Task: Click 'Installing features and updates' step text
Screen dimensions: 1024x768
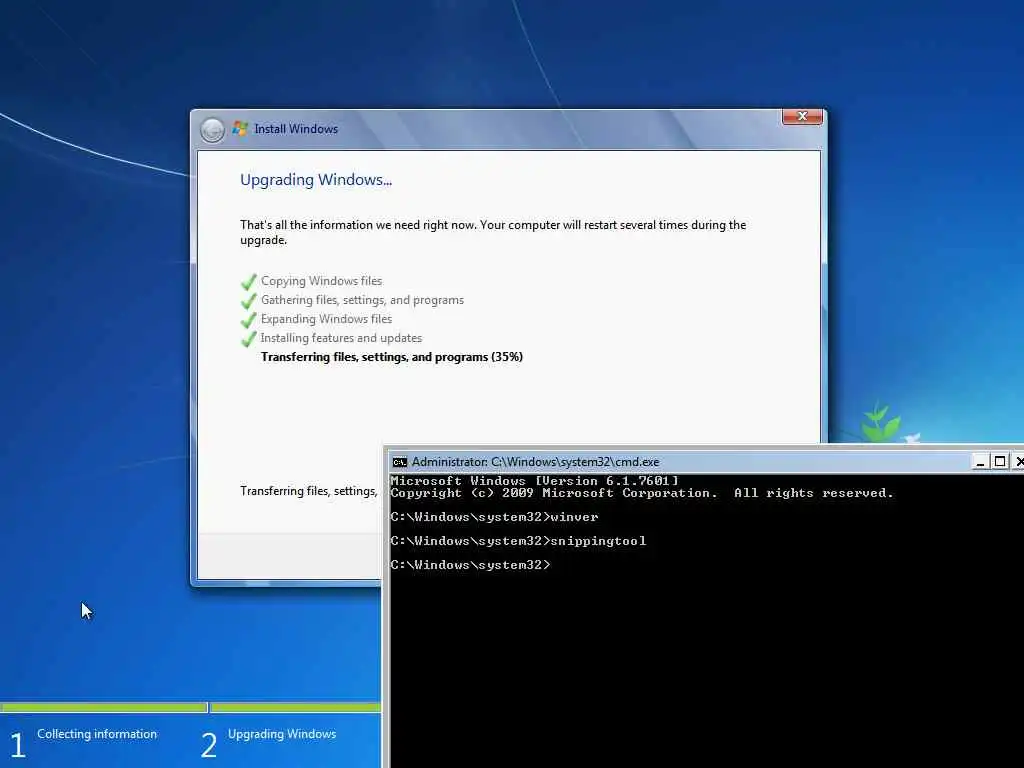Action: click(x=341, y=338)
